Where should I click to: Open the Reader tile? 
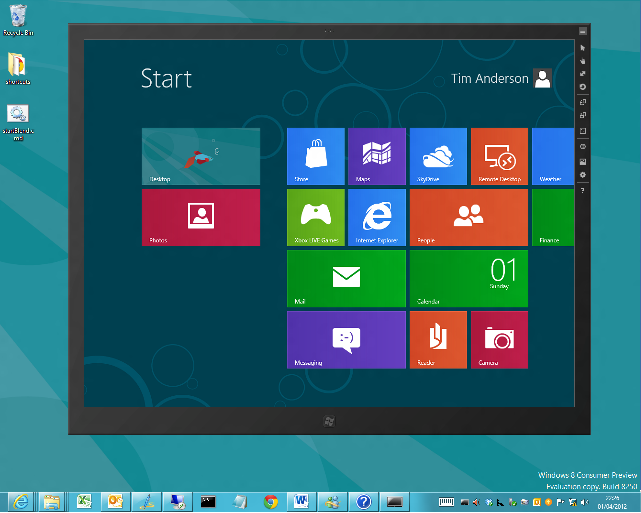click(x=438, y=340)
